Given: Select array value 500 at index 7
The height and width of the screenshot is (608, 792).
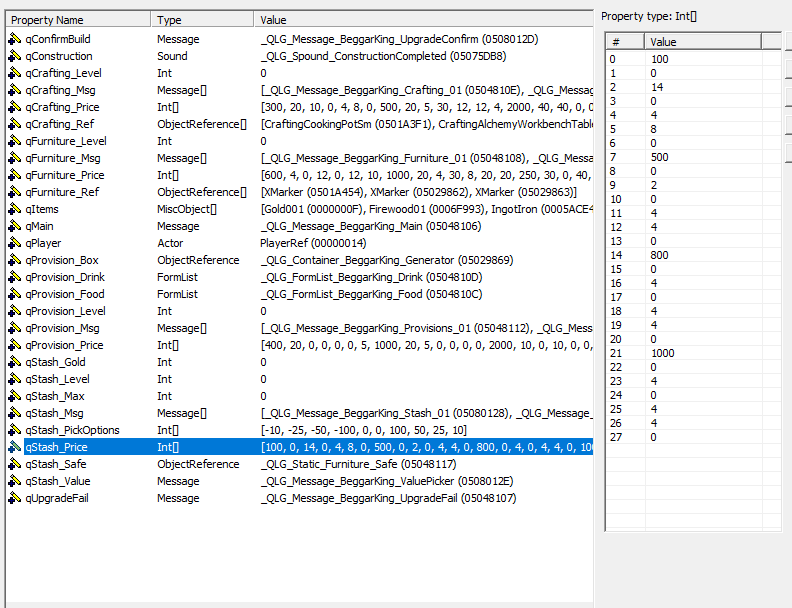Looking at the screenshot, I should [659, 157].
